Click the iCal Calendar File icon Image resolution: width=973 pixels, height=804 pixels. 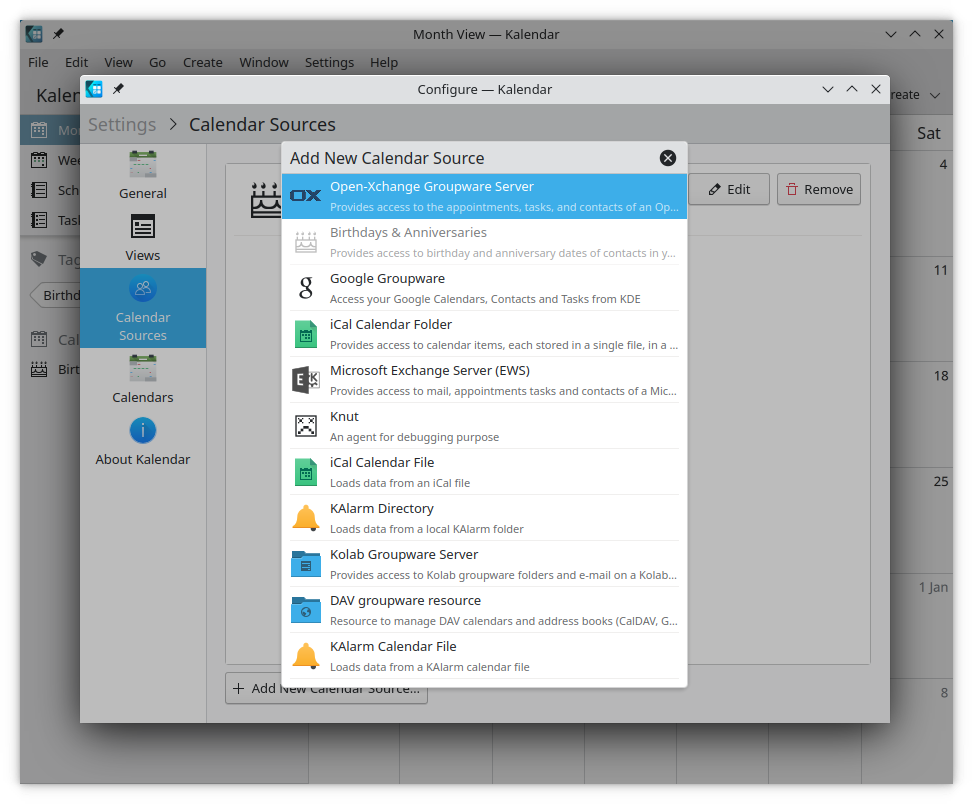(306, 472)
